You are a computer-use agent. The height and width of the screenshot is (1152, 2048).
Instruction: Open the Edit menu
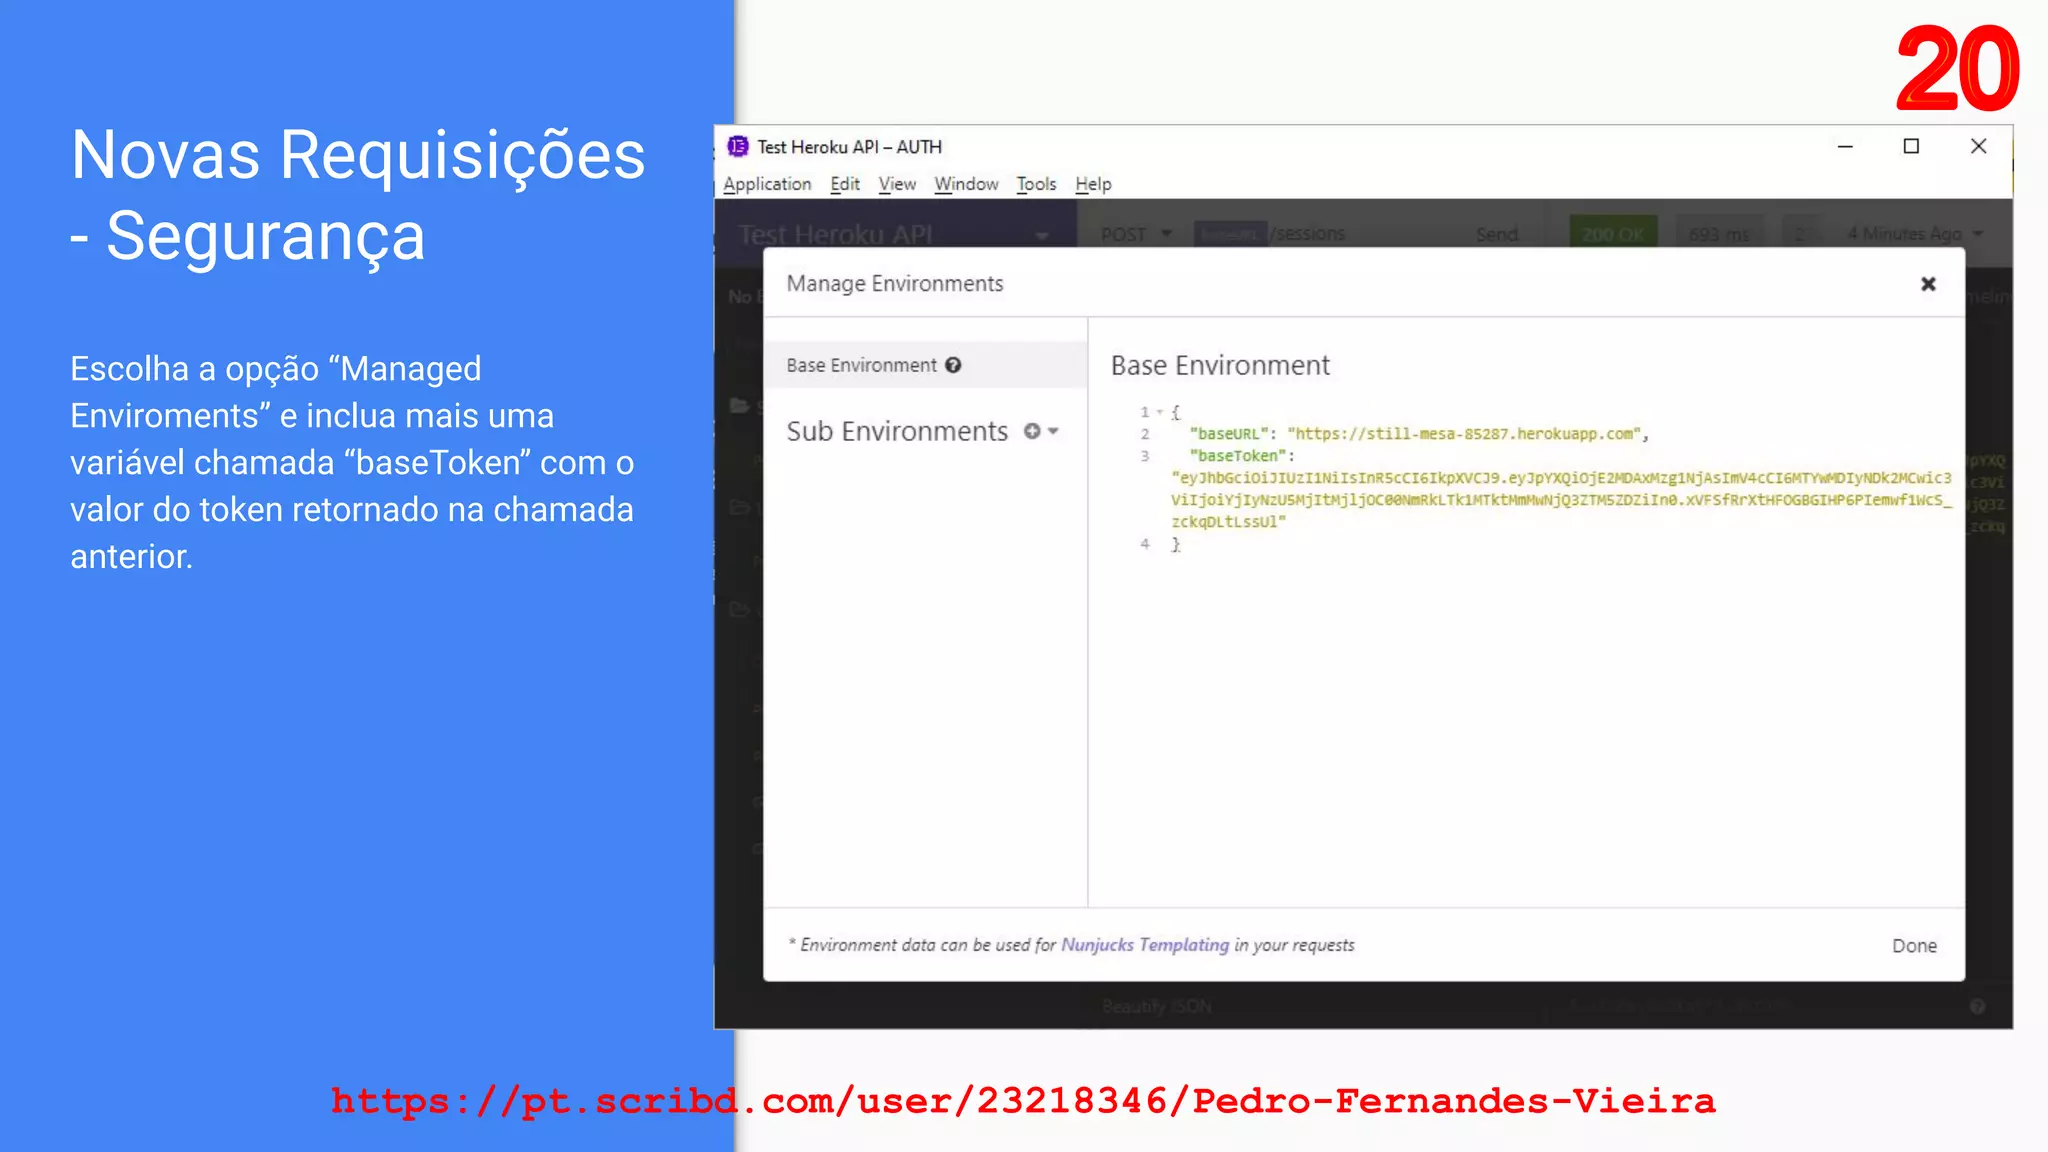[844, 184]
